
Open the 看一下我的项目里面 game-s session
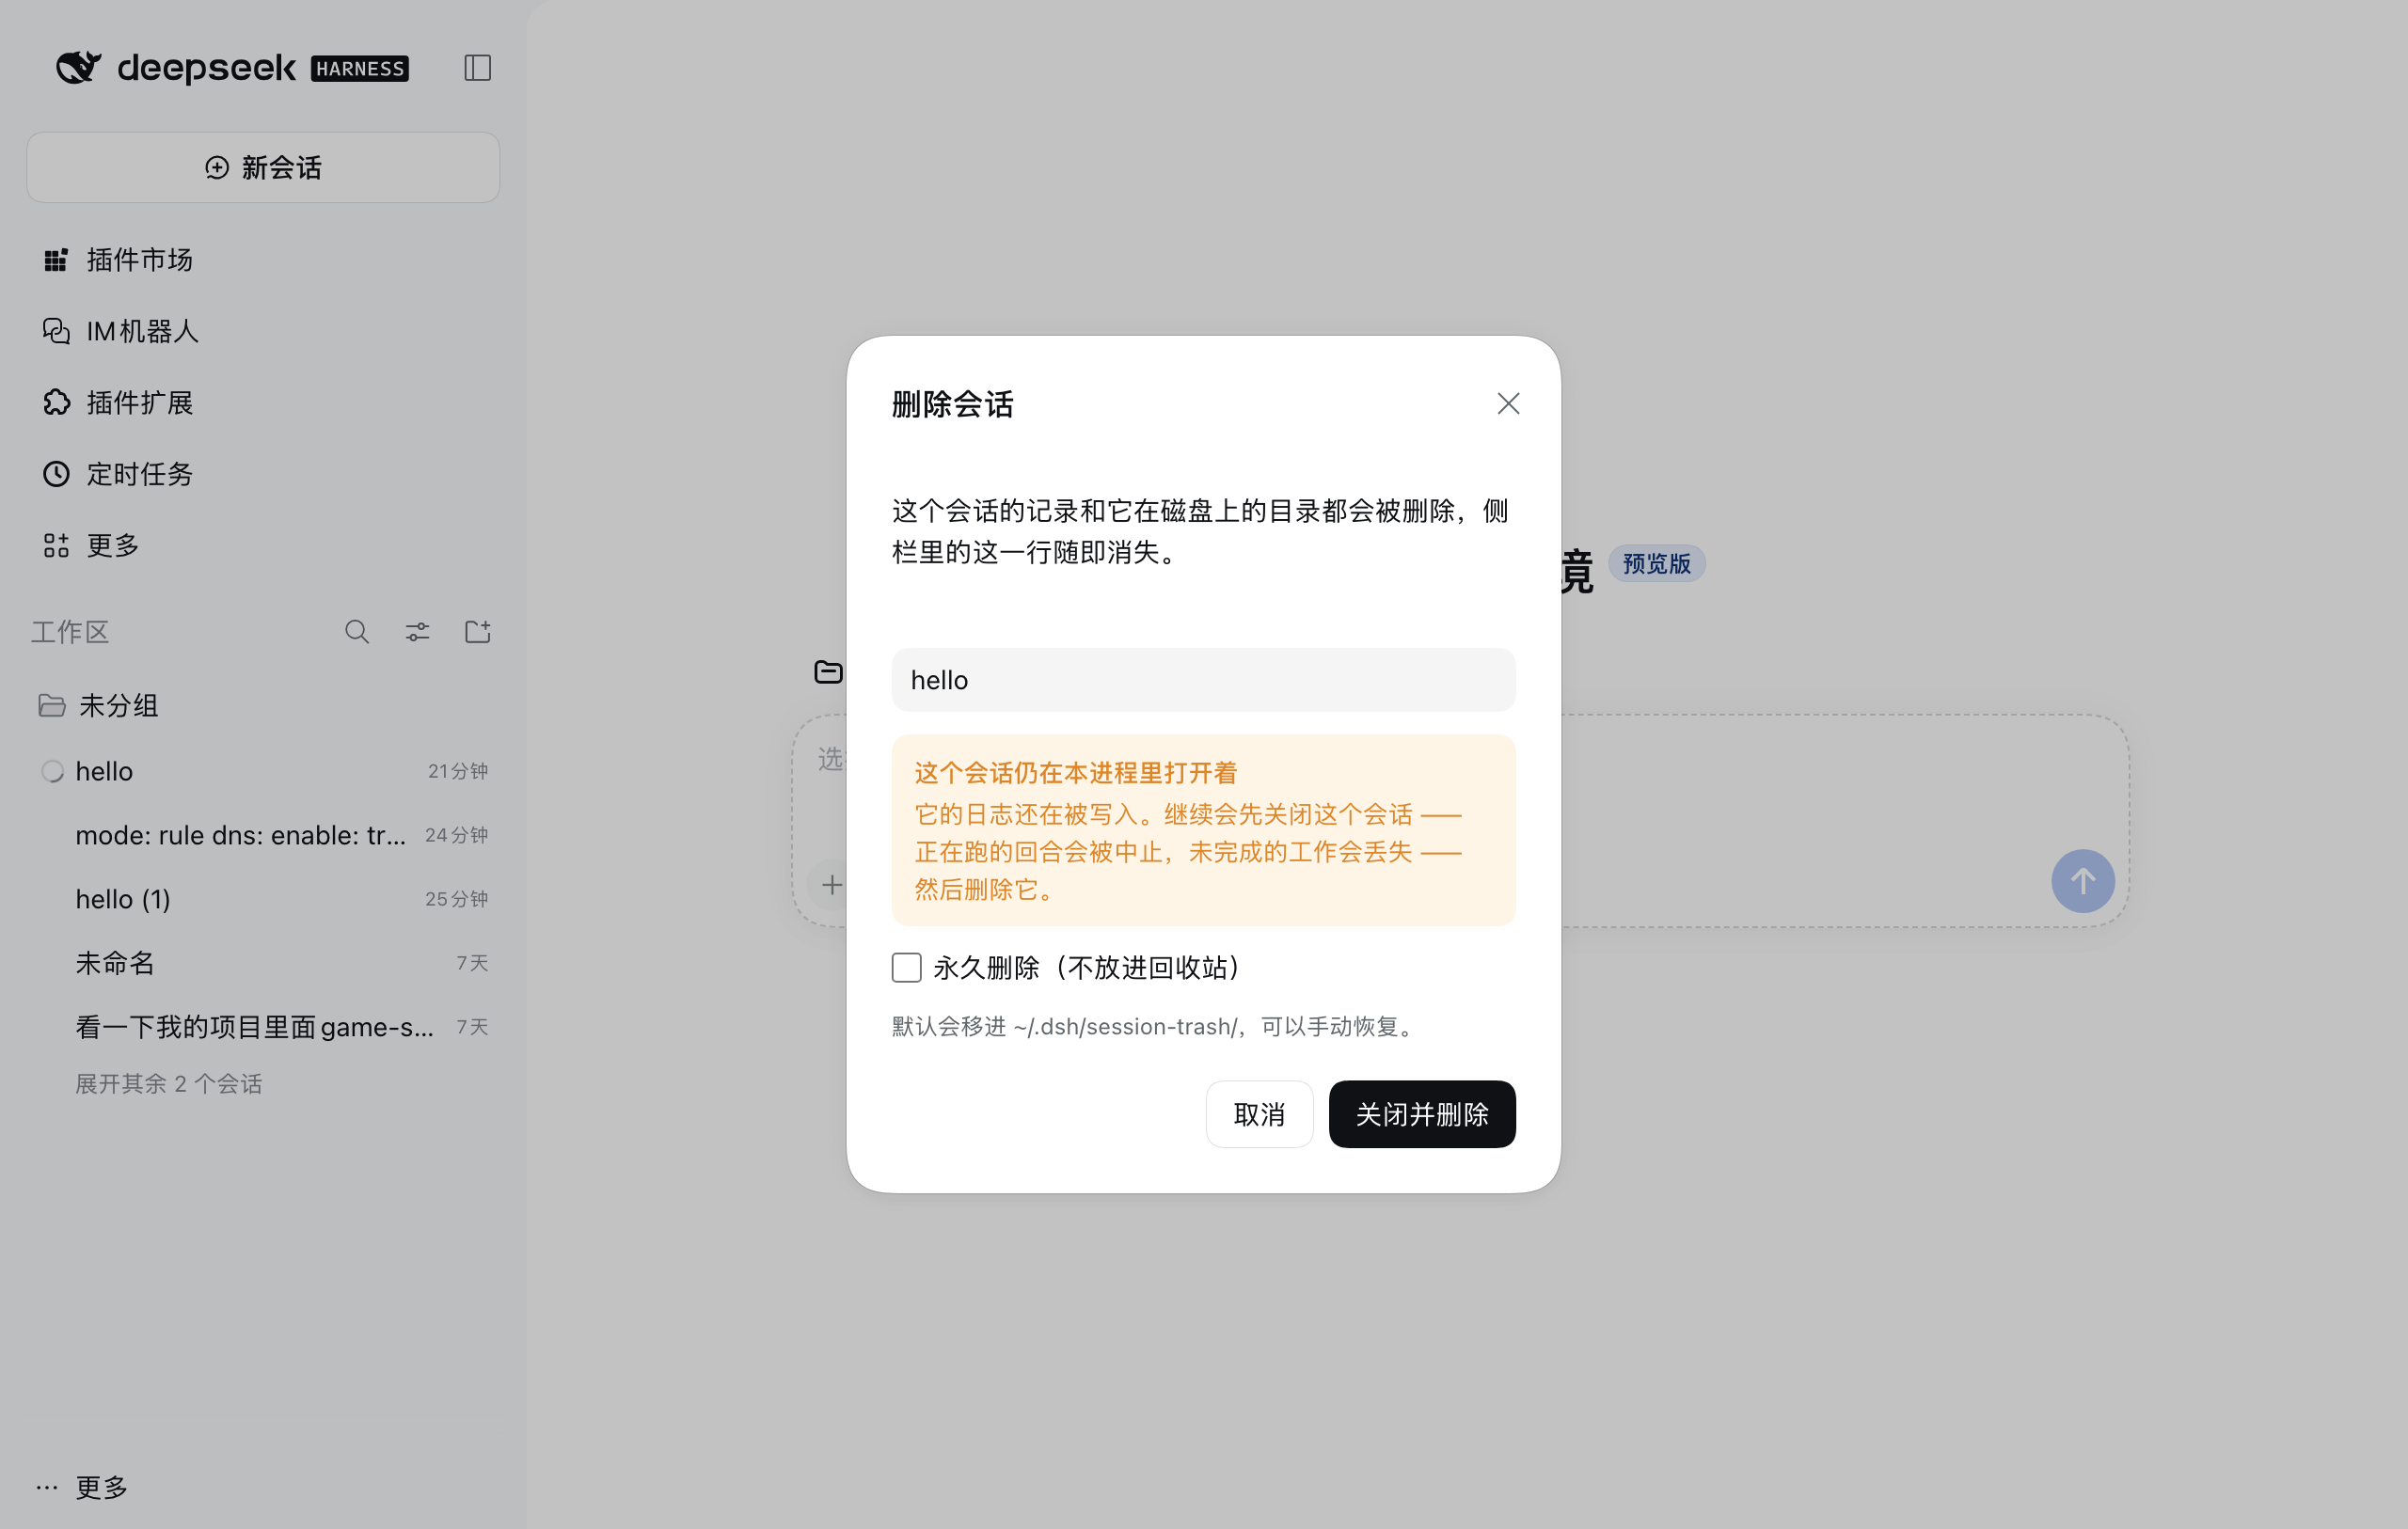click(263, 1027)
